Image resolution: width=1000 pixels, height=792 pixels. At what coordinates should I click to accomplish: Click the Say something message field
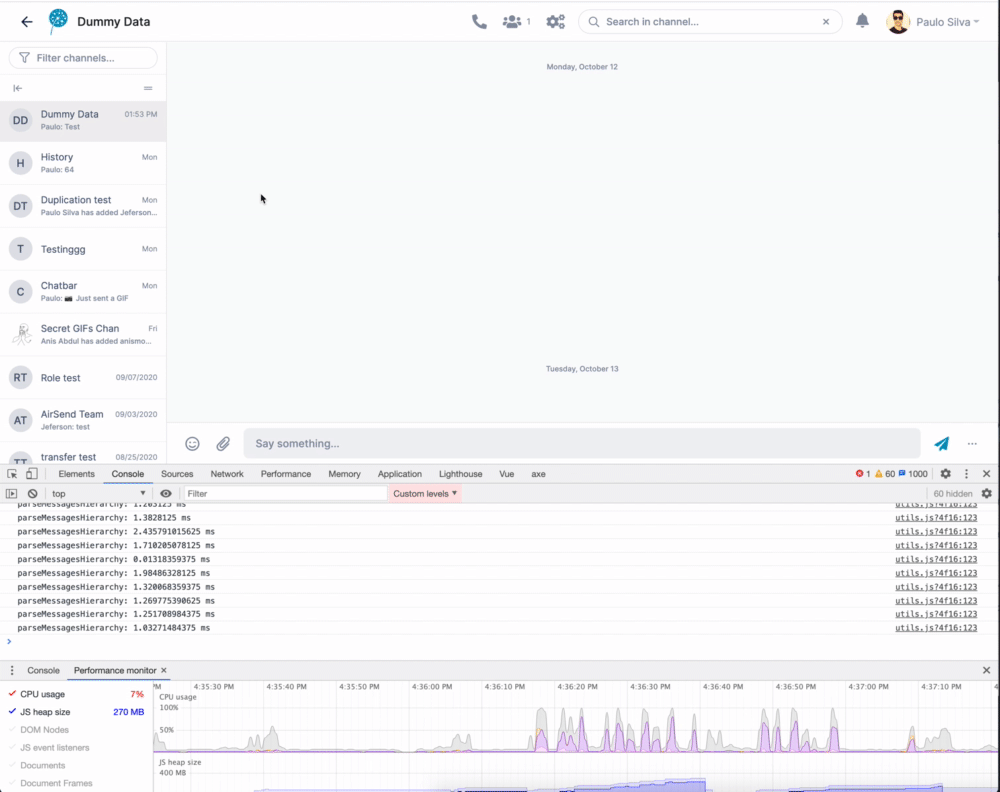pyautogui.click(x=582, y=444)
